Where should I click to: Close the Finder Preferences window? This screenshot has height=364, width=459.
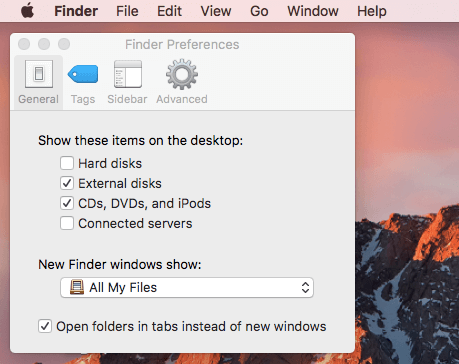[24, 44]
